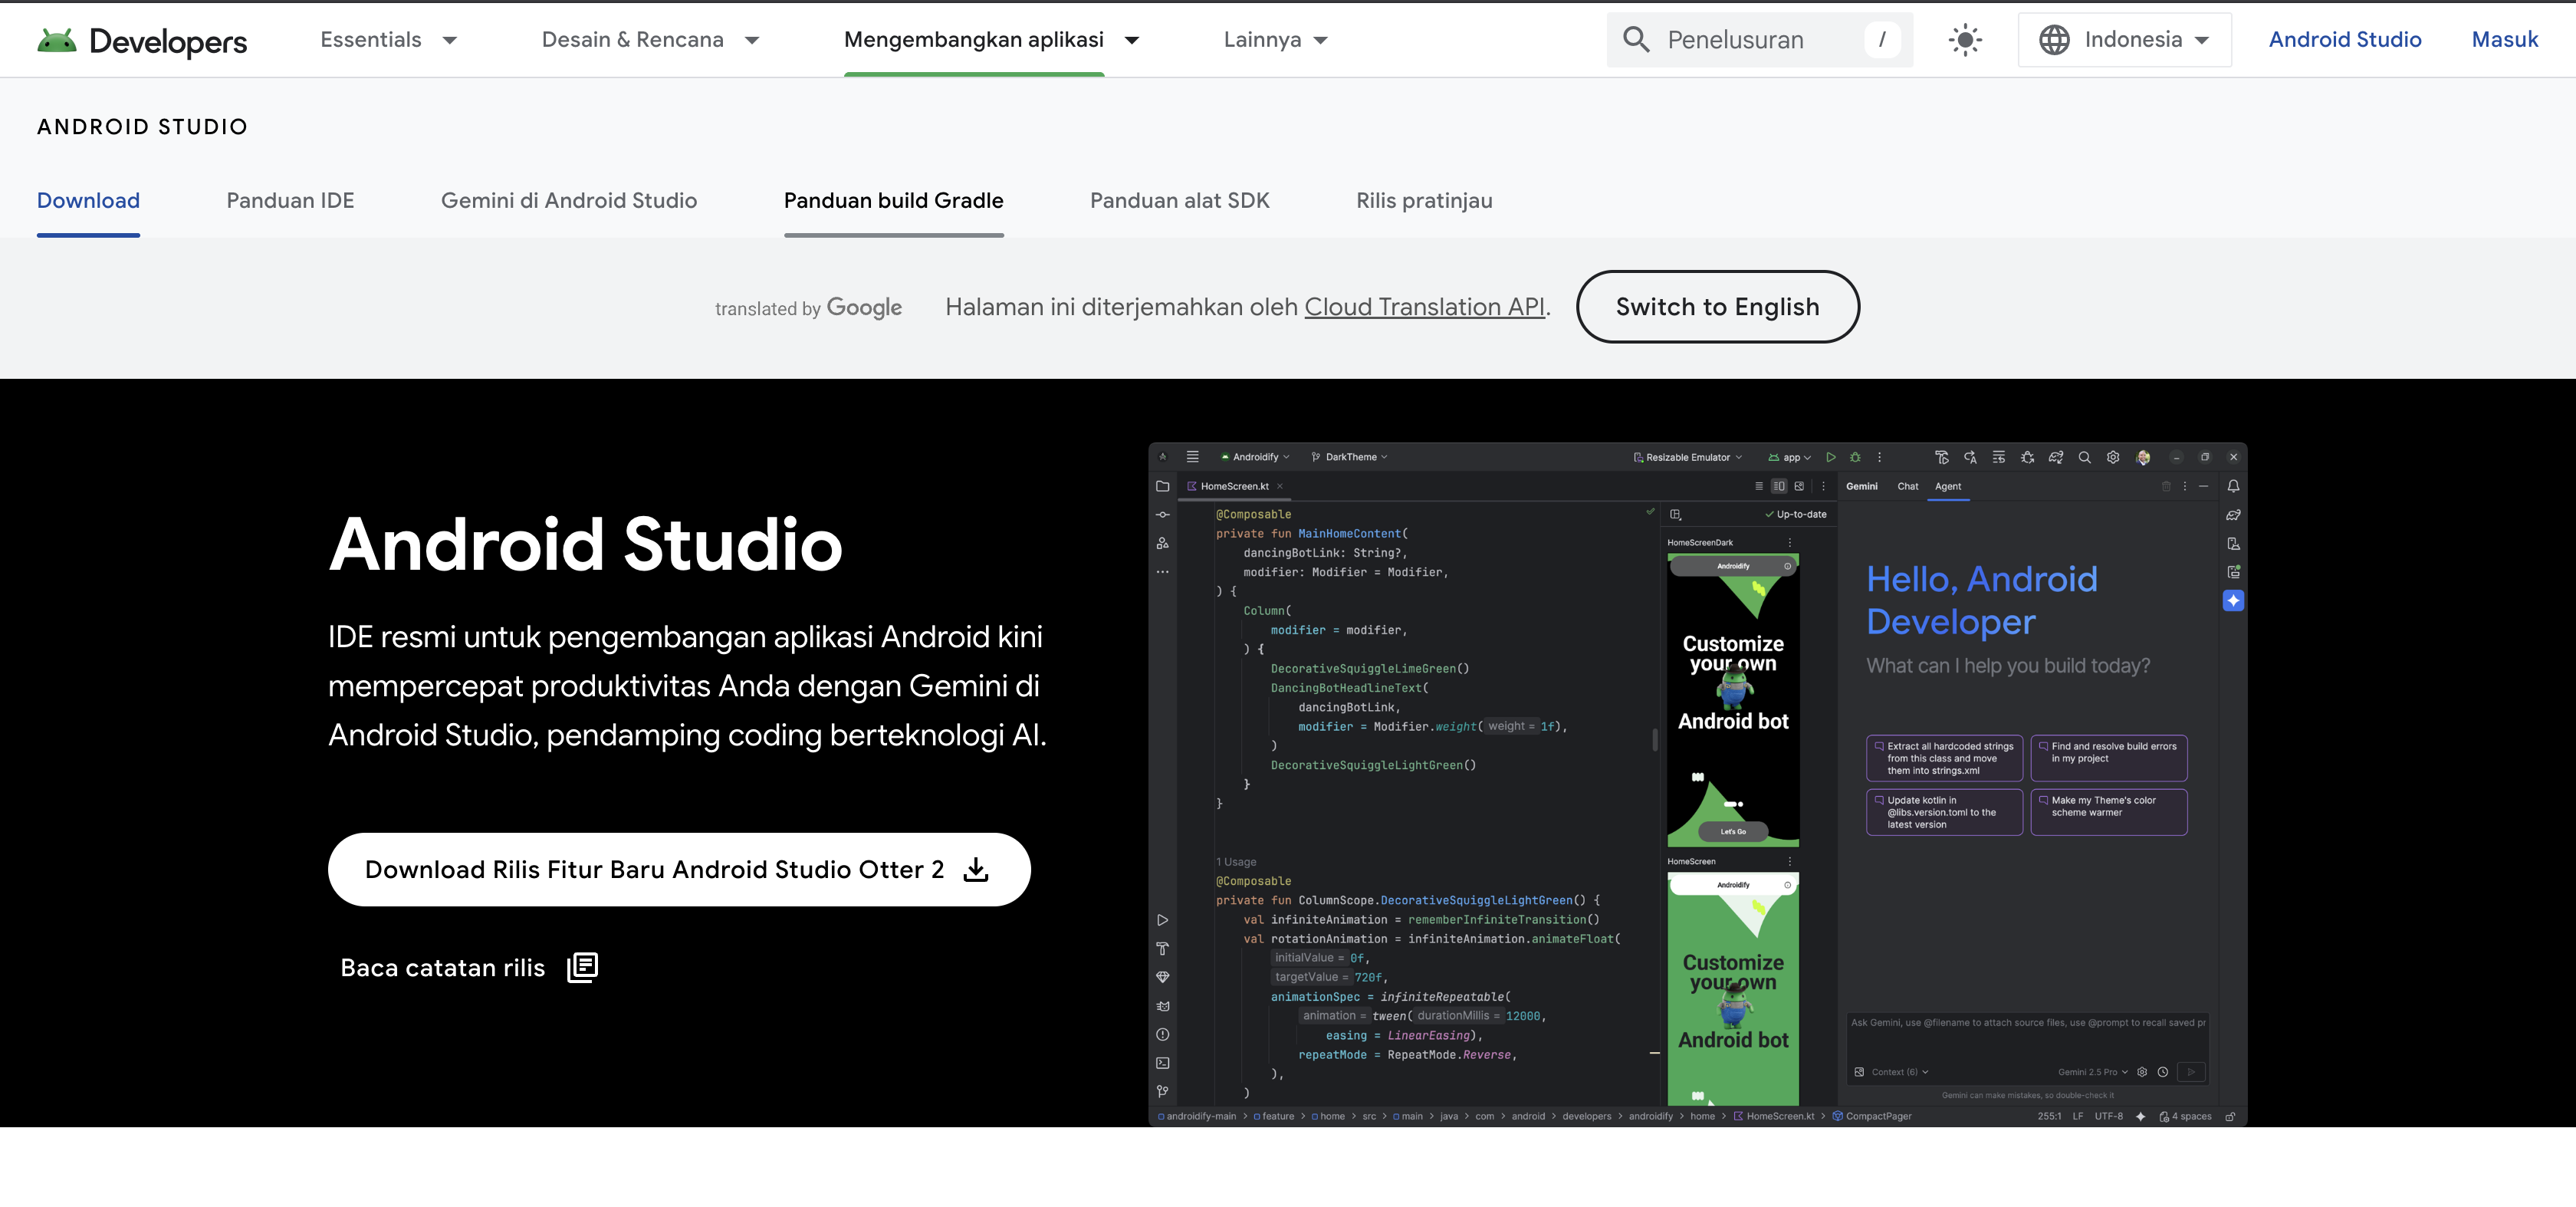Viewport: 2576px width, 1207px height.
Task: Build the project with the hammer icon
Action: coord(1943,457)
